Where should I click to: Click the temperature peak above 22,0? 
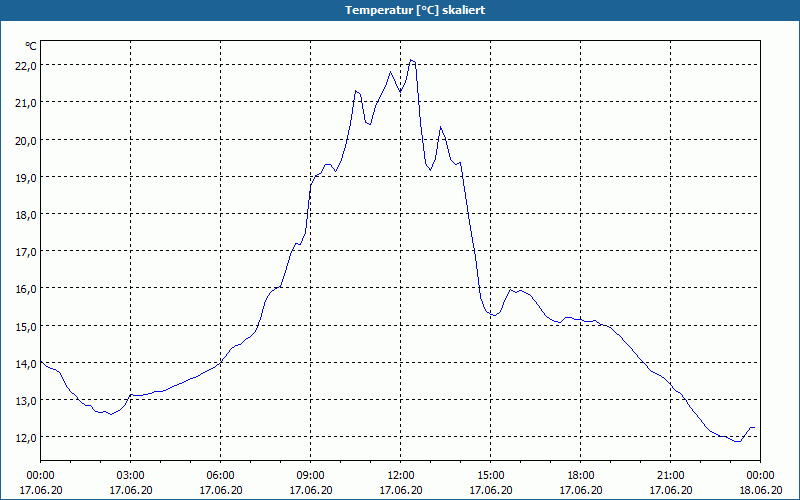click(411, 60)
